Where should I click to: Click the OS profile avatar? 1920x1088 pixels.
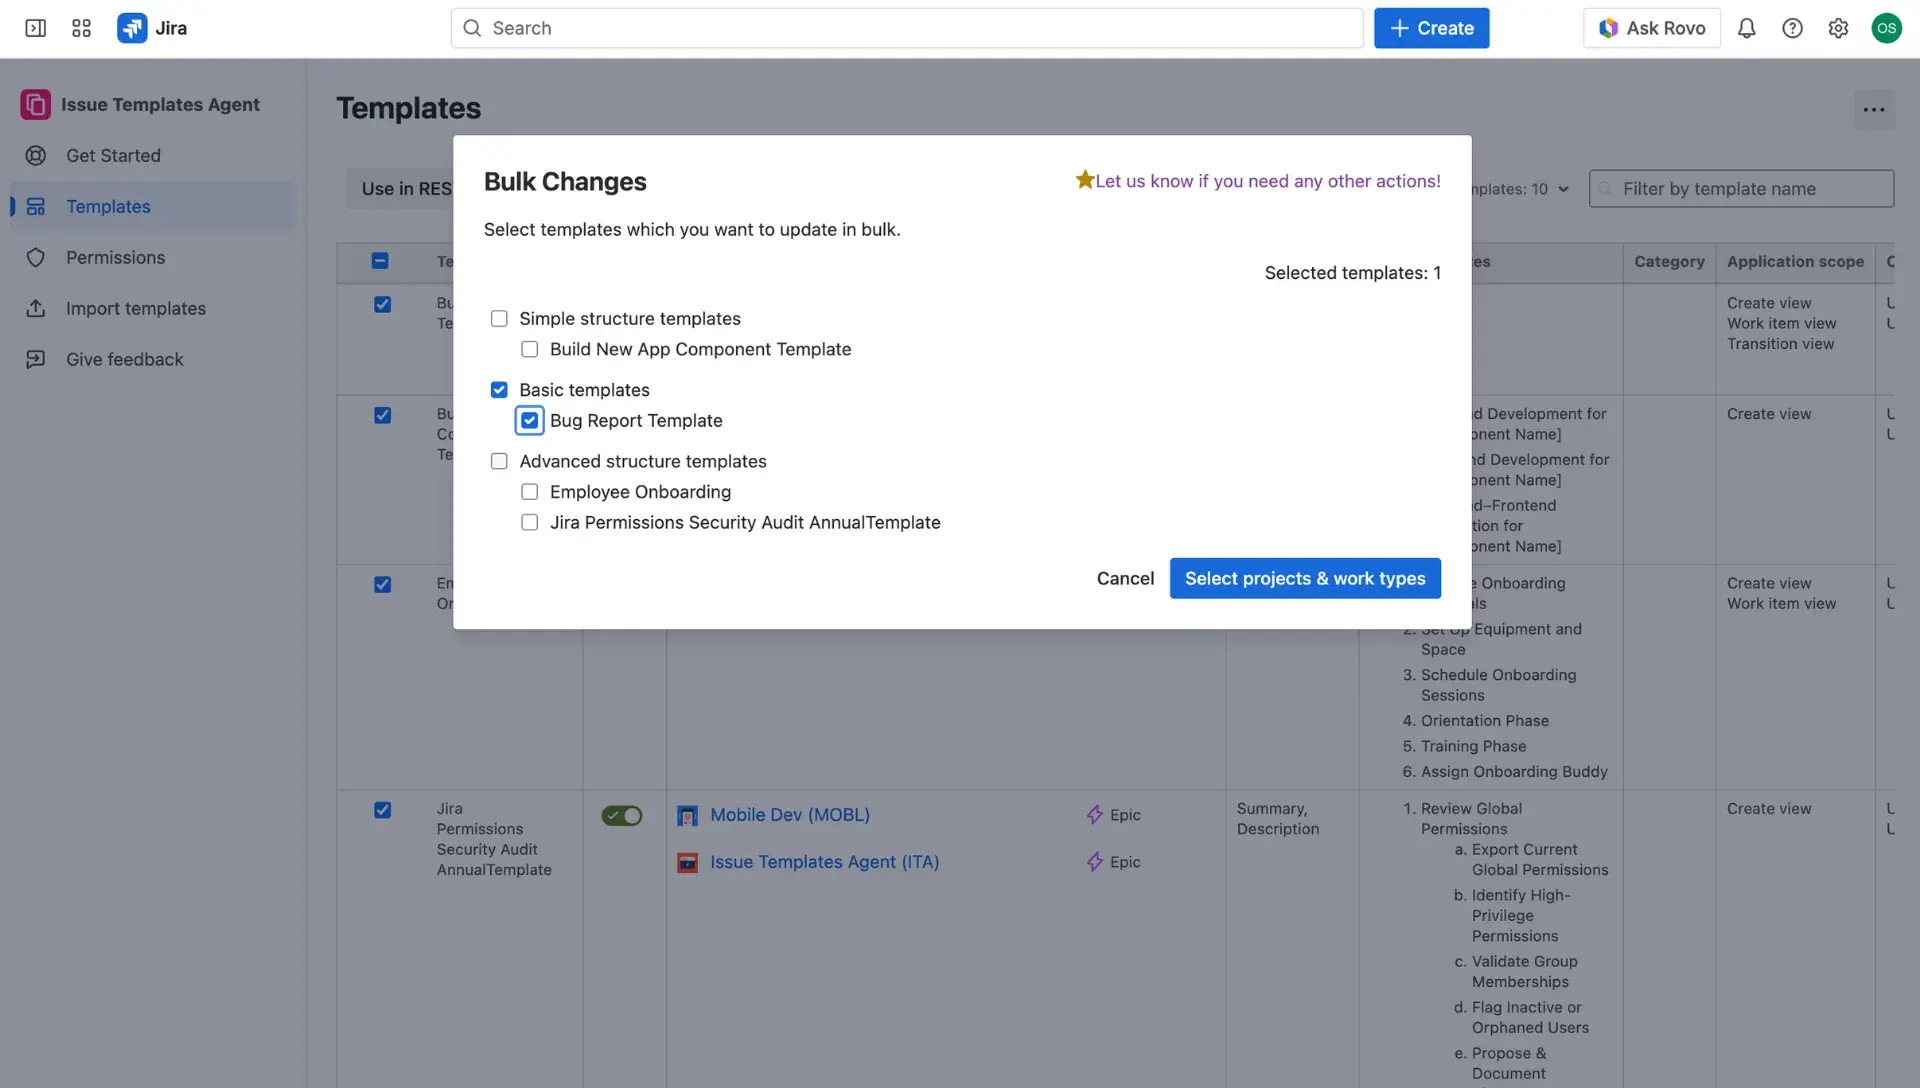[x=1887, y=28]
